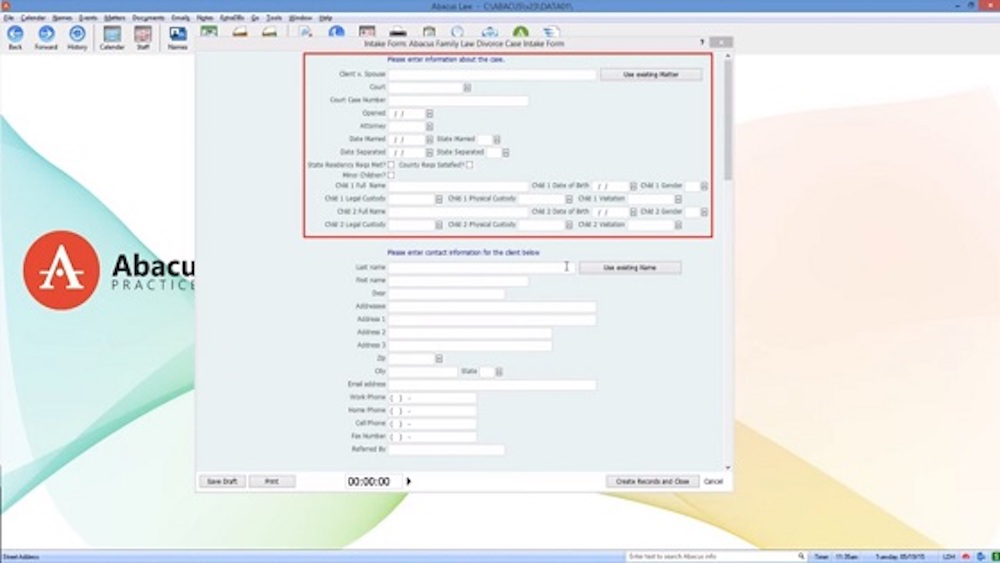Toggle County Reqs Satisfied checkbox
1000x563 pixels.
pos(469,165)
